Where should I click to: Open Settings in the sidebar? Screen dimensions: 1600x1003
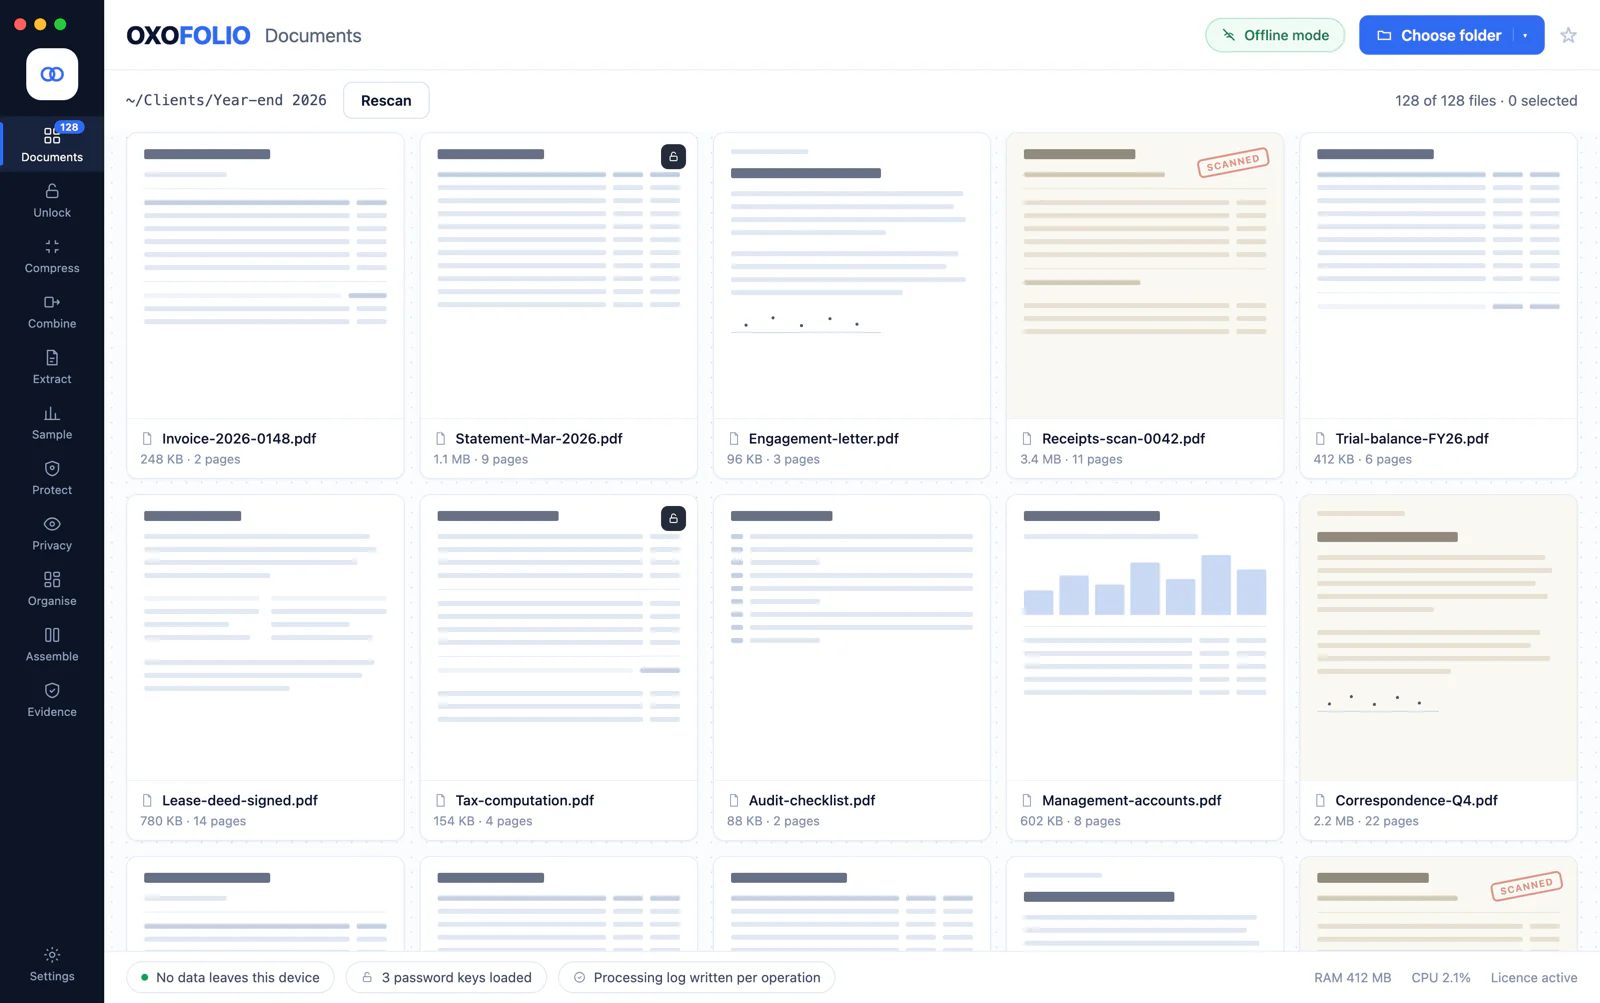52,964
